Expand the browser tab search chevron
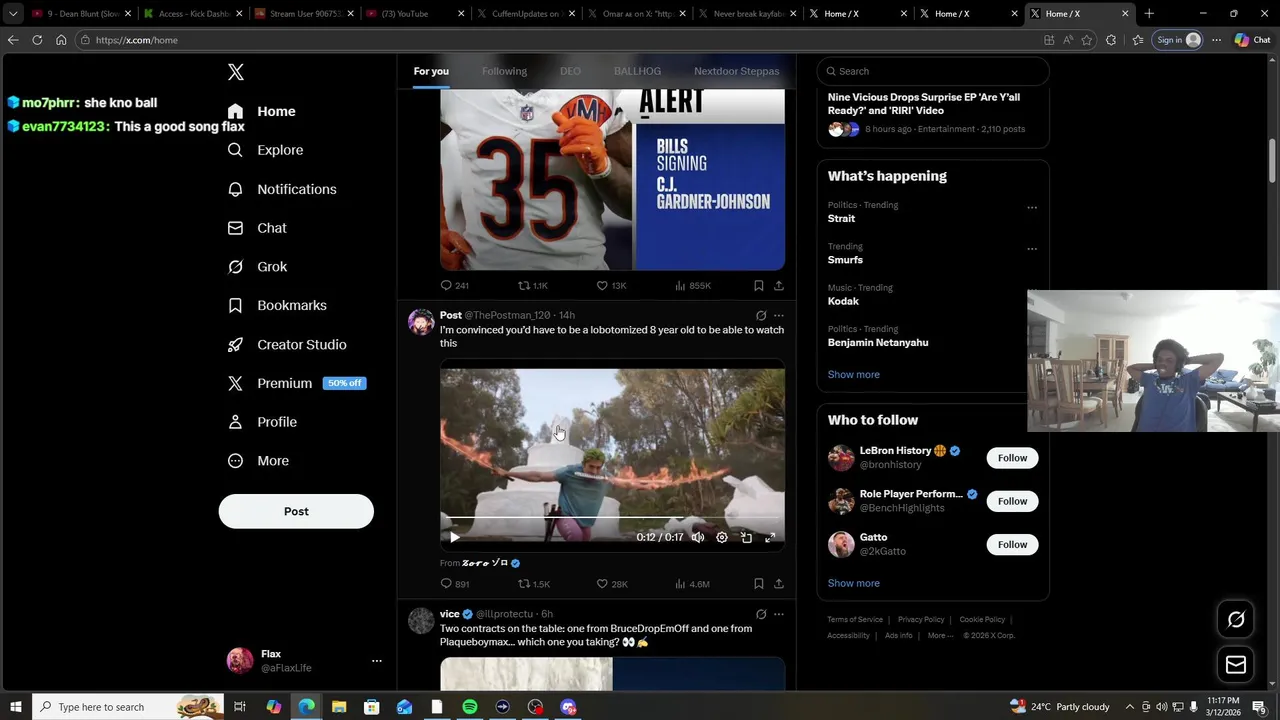1280x720 pixels. coord(13,14)
